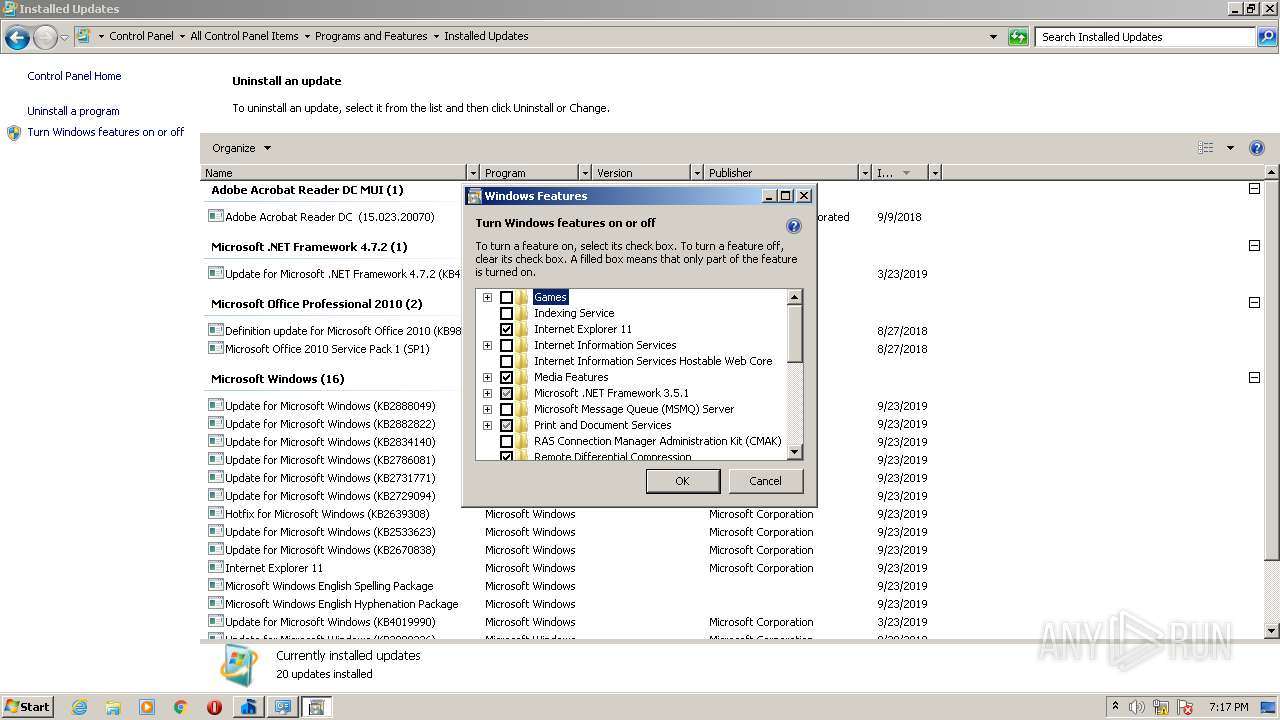Expand the Games feature tree node
1280x720 pixels.
click(x=487, y=297)
